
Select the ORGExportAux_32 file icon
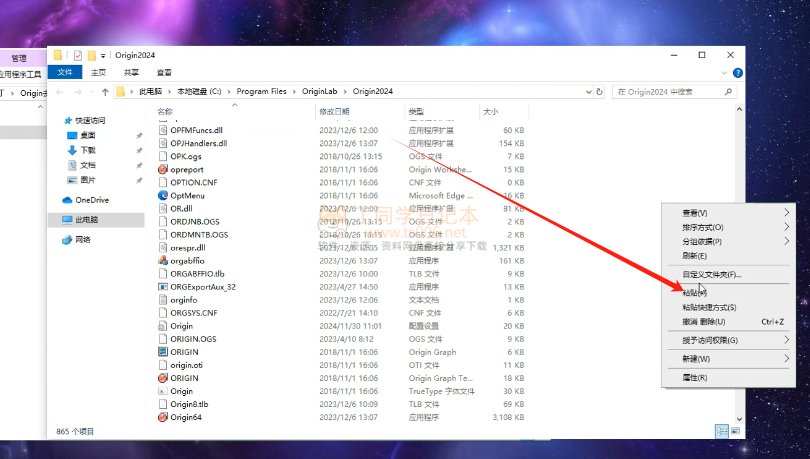(163, 287)
